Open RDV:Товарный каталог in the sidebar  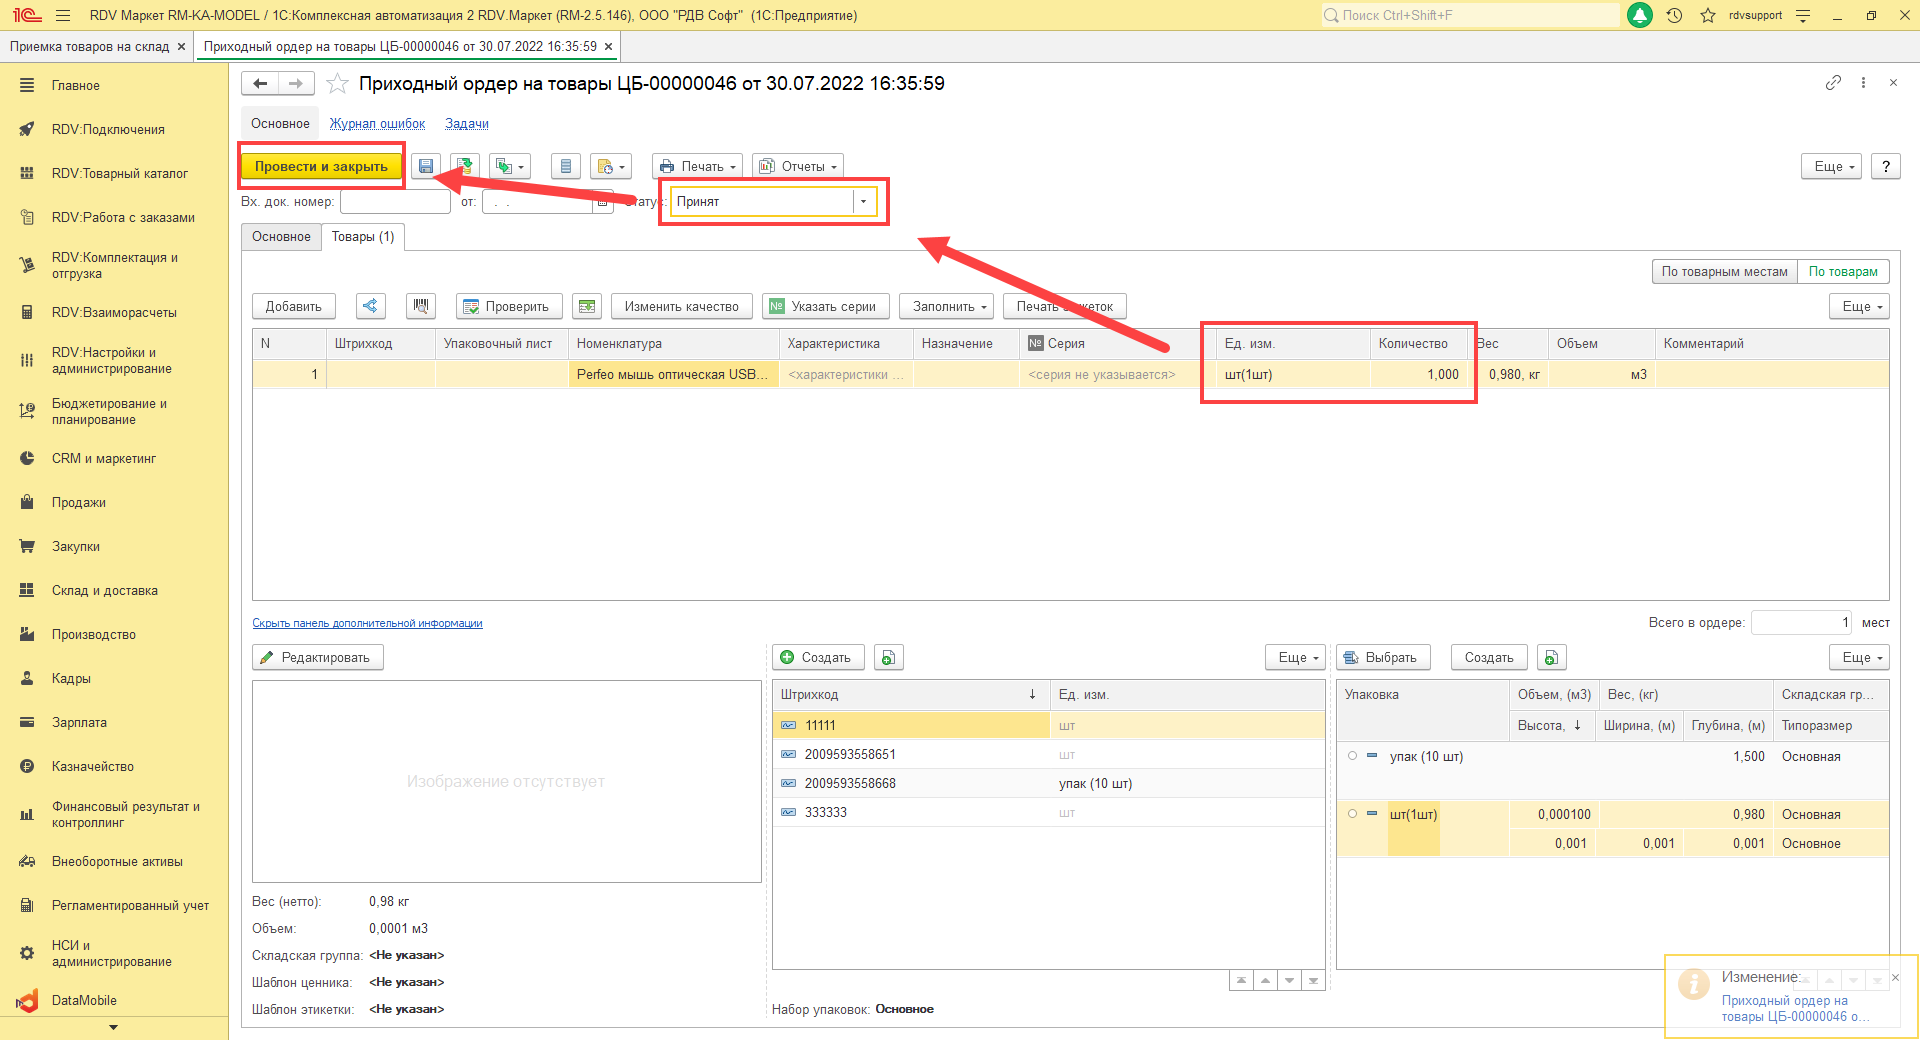(x=120, y=173)
